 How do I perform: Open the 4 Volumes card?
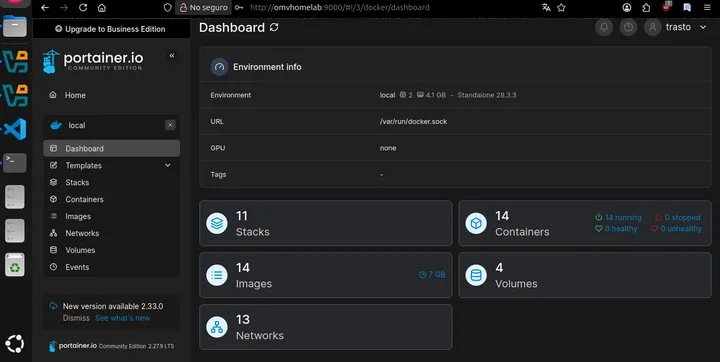pyautogui.click(x=585, y=275)
